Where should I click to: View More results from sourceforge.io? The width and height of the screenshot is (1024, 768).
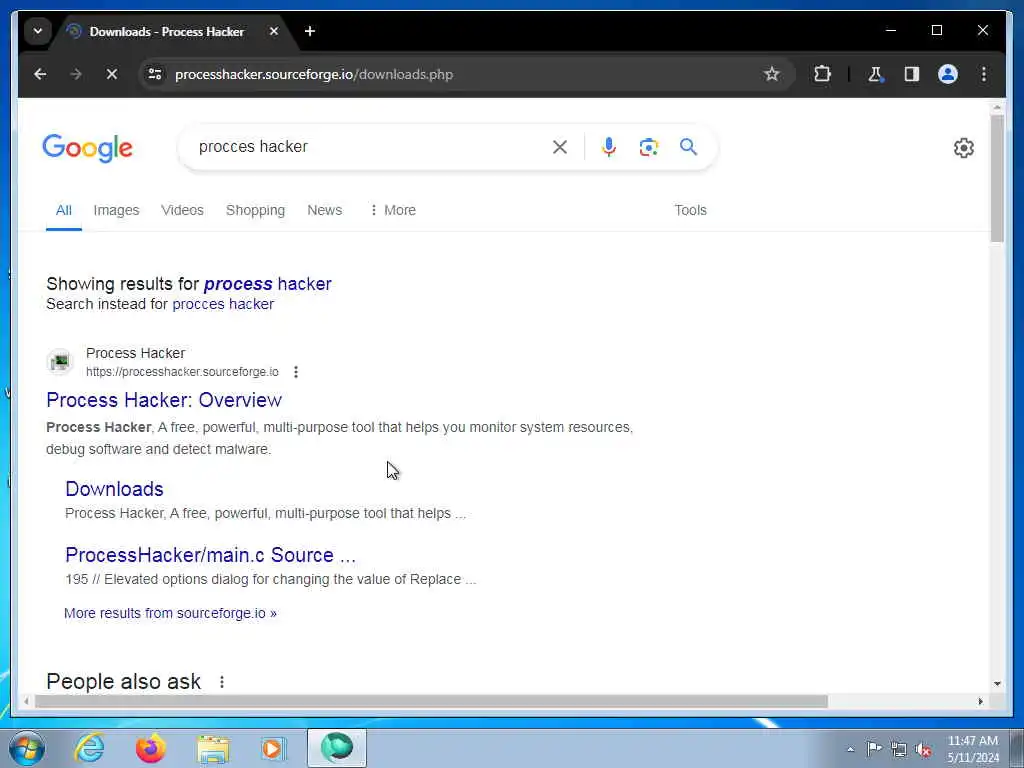click(170, 613)
